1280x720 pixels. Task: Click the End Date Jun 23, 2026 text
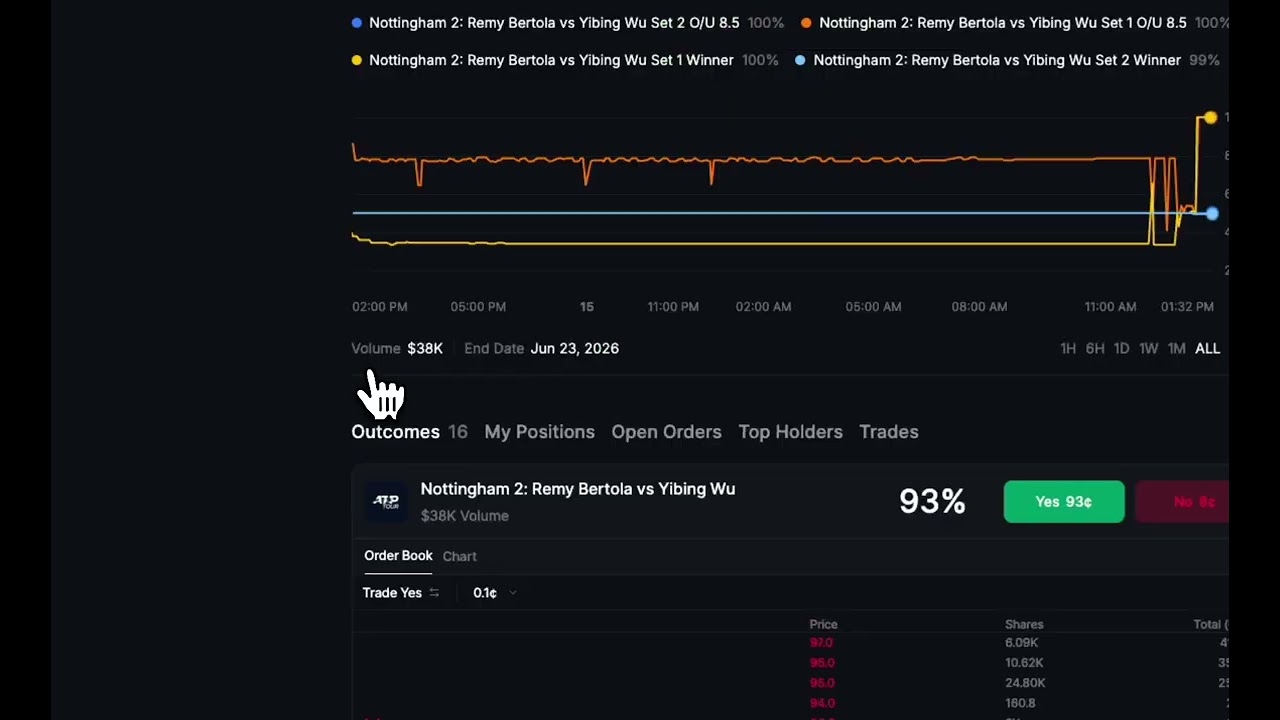point(541,349)
